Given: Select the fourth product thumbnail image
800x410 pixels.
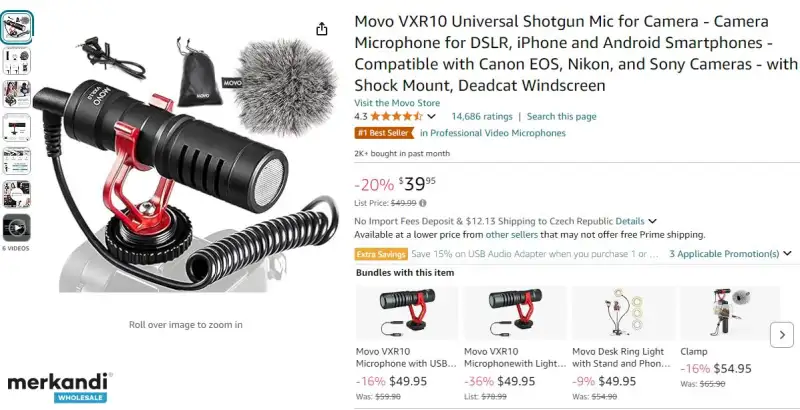Looking at the screenshot, I should (16, 127).
